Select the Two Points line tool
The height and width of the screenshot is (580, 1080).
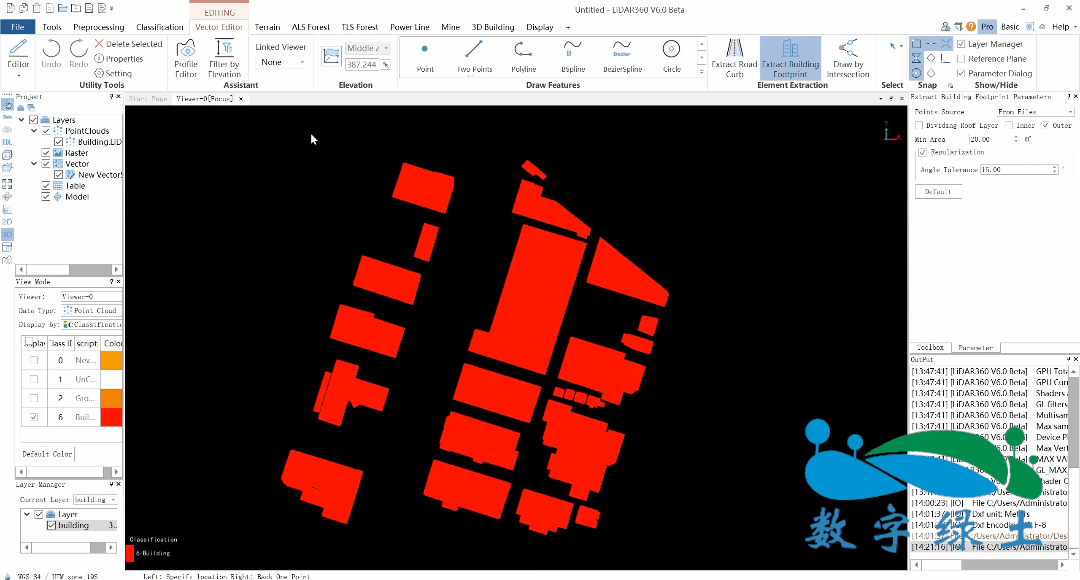(x=474, y=56)
